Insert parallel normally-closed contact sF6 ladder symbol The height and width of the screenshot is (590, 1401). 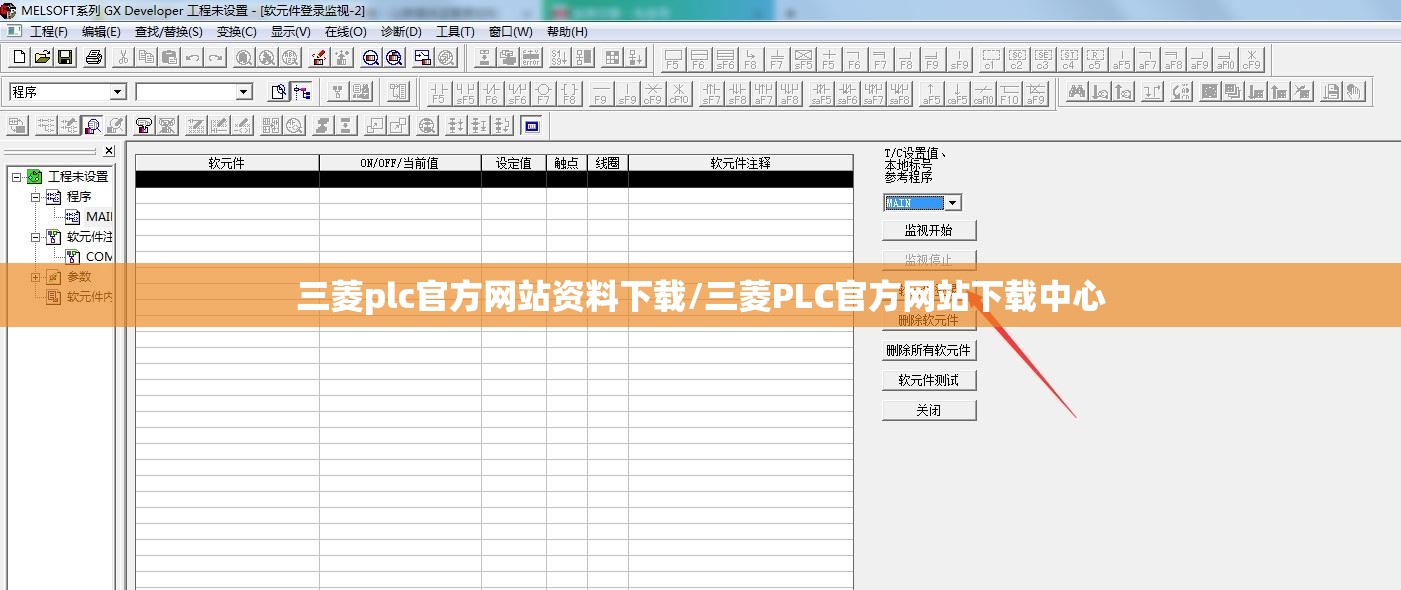coord(517,93)
